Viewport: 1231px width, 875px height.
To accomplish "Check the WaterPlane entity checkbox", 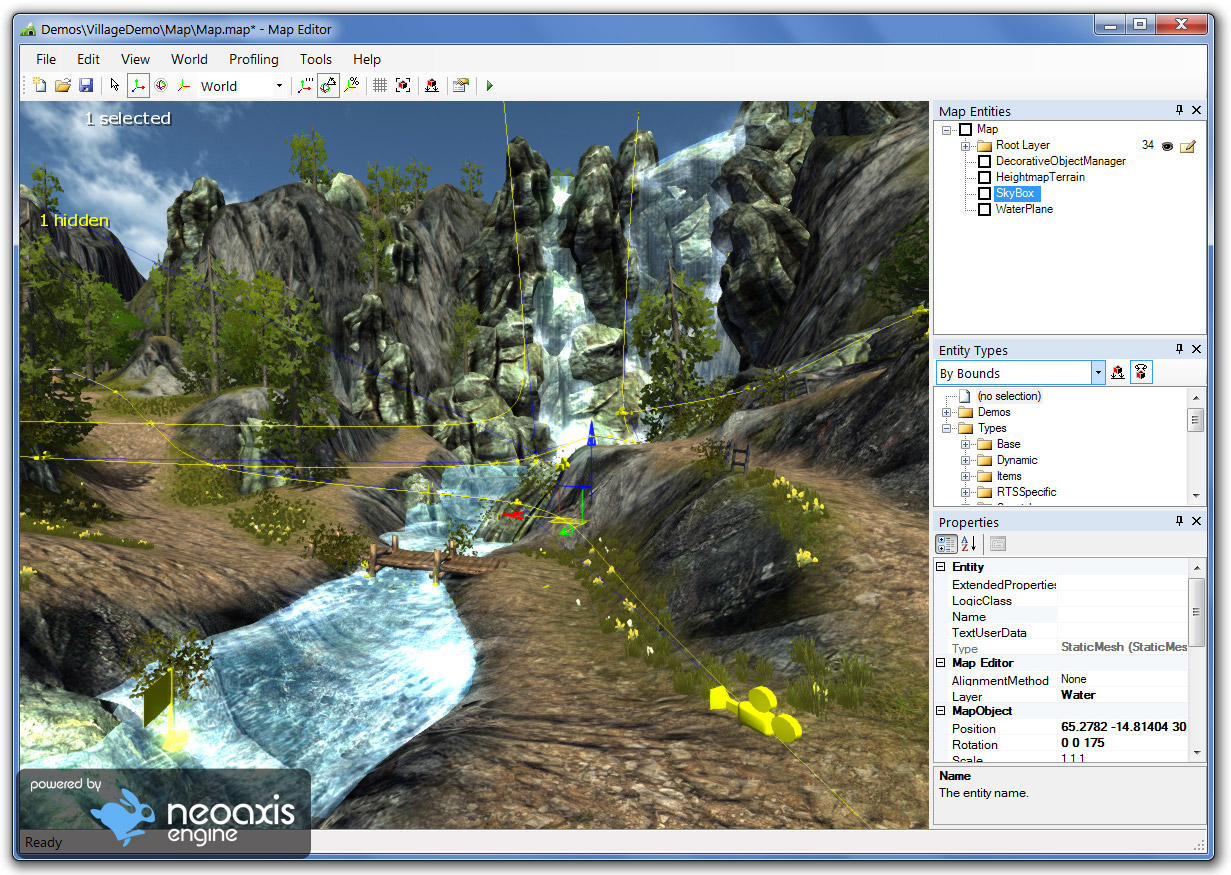I will coord(985,209).
